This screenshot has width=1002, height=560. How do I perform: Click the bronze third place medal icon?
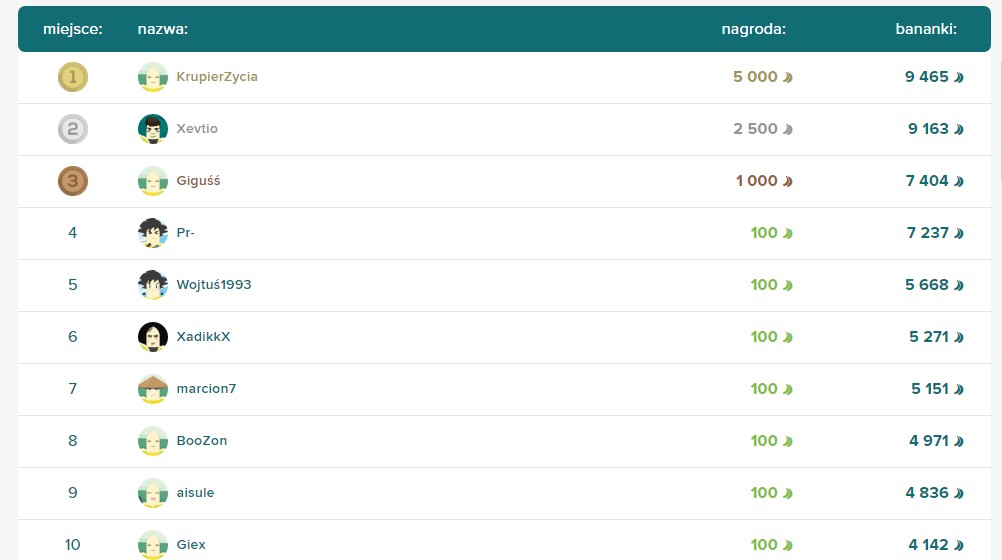73,181
